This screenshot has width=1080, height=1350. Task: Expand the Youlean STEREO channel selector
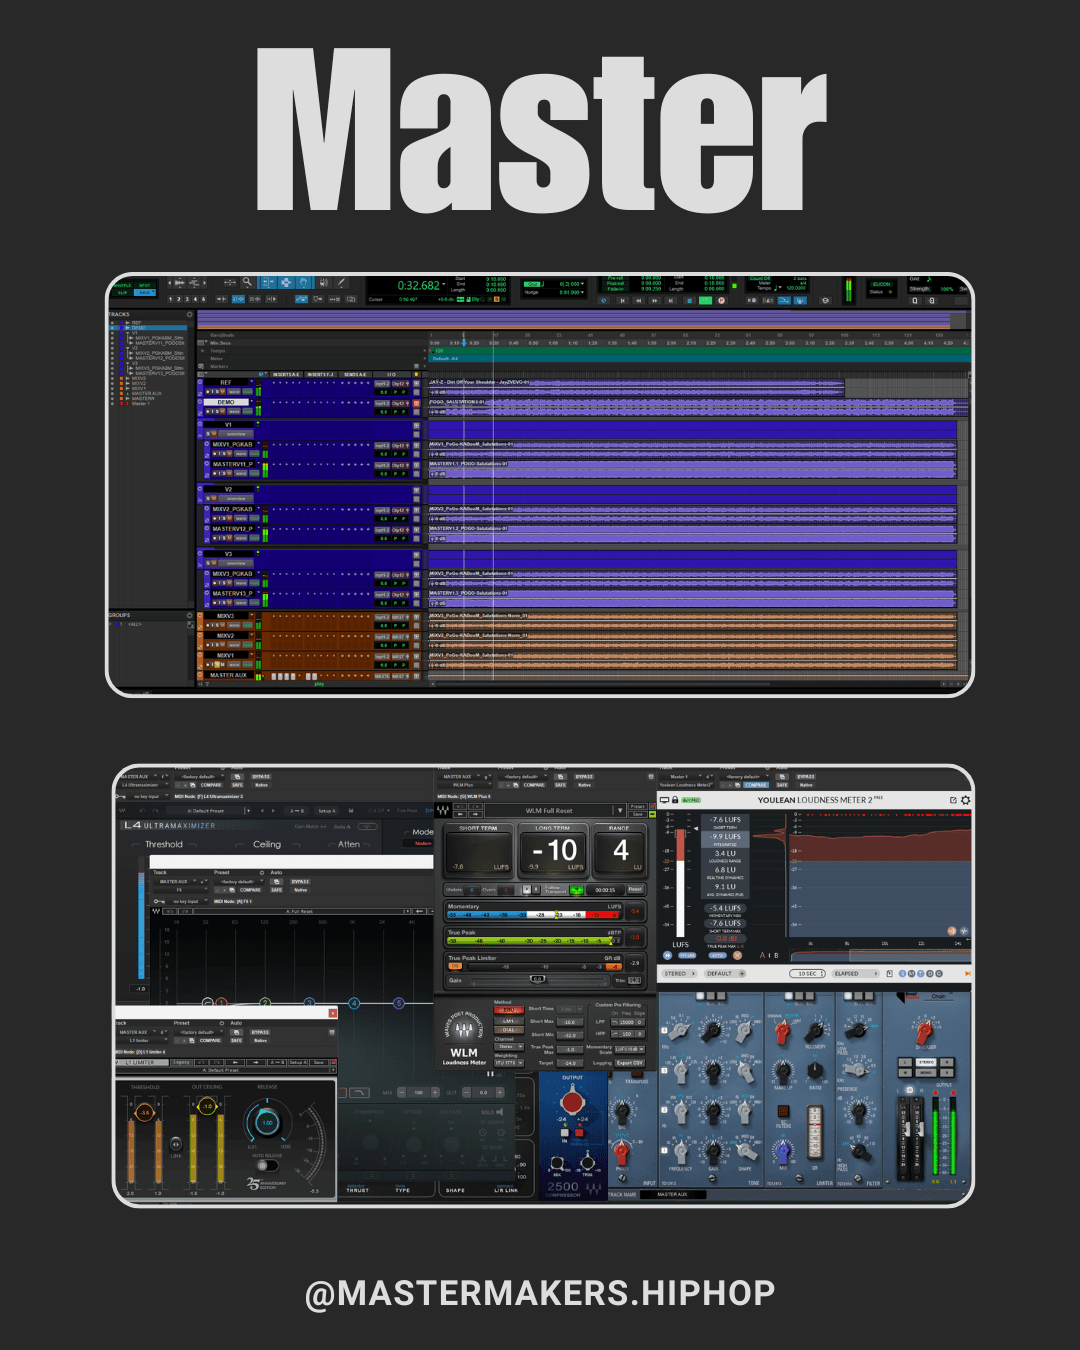coord(680,973)
